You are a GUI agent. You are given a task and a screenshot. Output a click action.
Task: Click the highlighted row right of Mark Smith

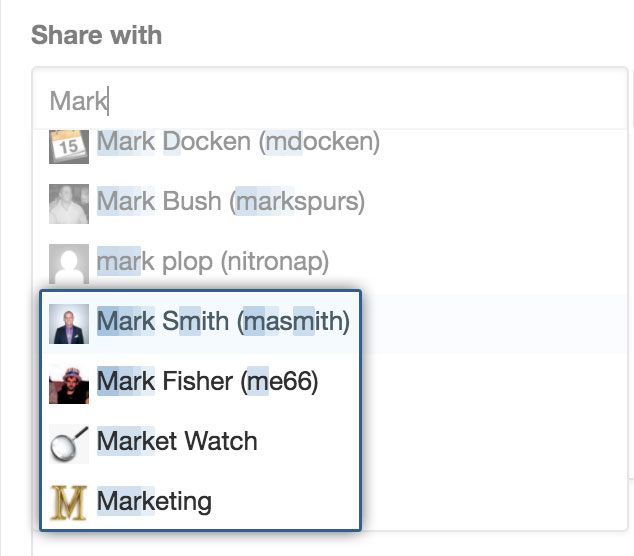point(493,324)
